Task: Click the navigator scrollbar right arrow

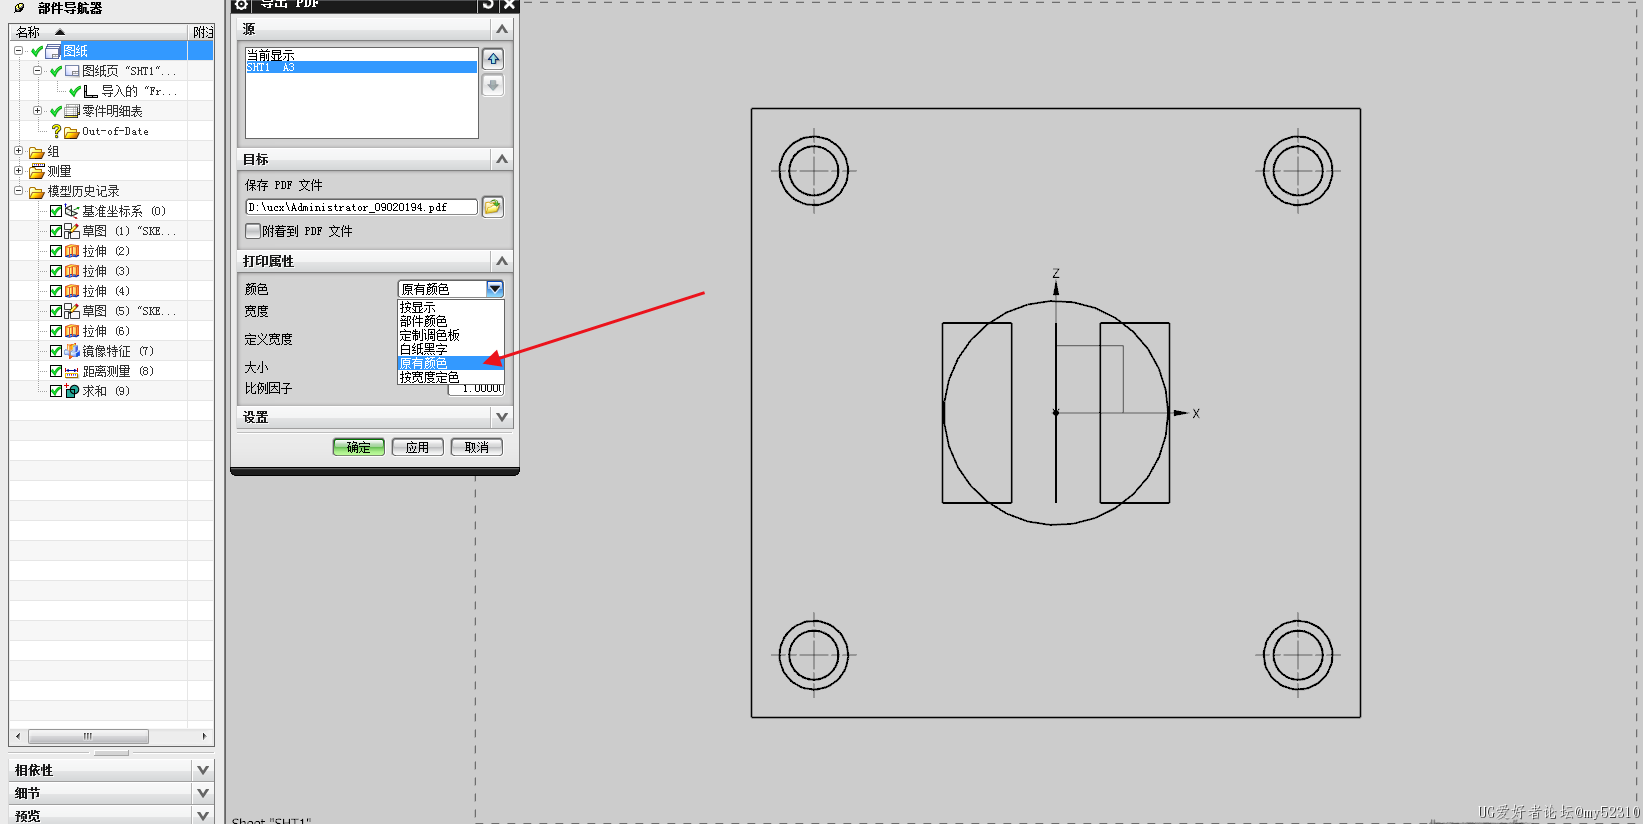Action: [x=204, y=736]
